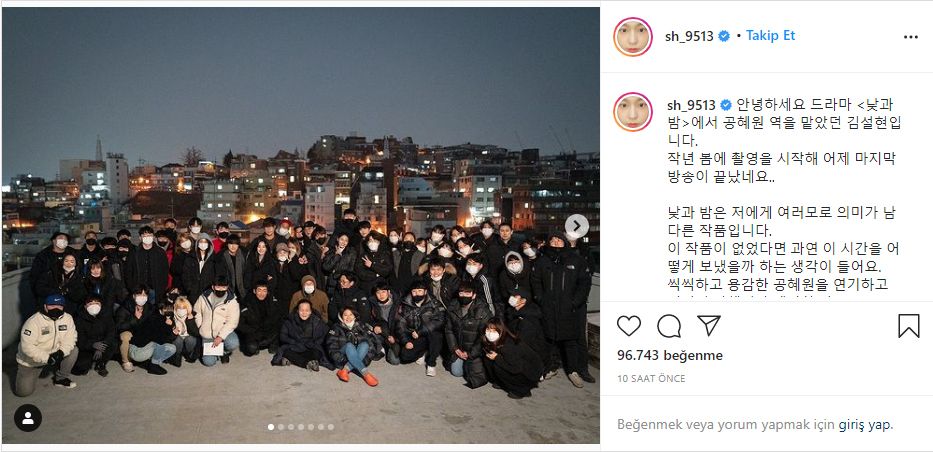Click the caption profile avatar
This screenshot has width=933, height=452.
tap(633, 112)
